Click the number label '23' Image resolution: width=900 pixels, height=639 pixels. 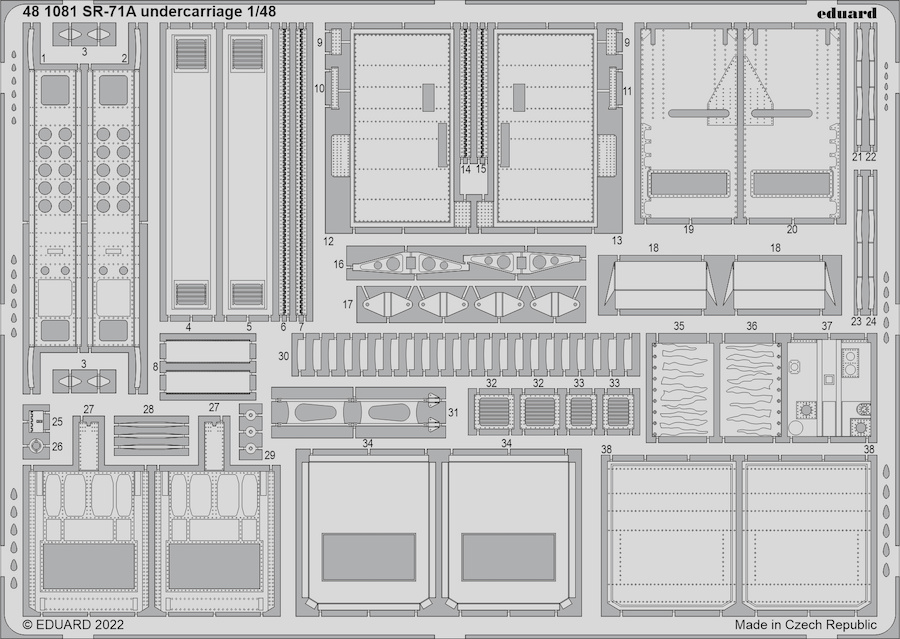coord(856,322)
